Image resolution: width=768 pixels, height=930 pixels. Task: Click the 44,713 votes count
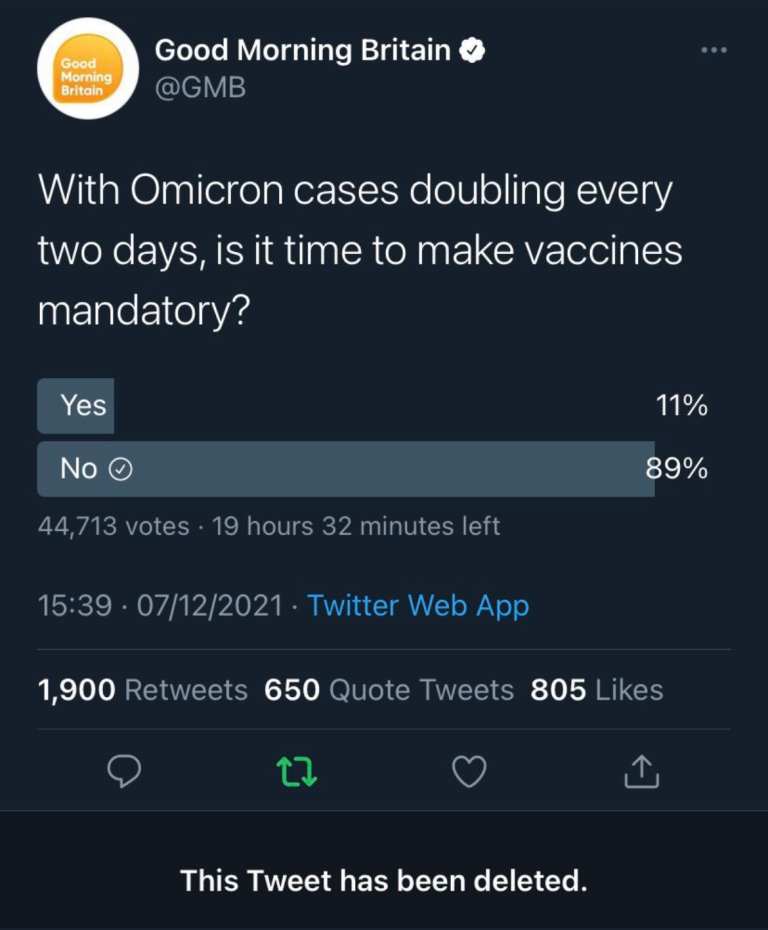(x=113, y=526)
